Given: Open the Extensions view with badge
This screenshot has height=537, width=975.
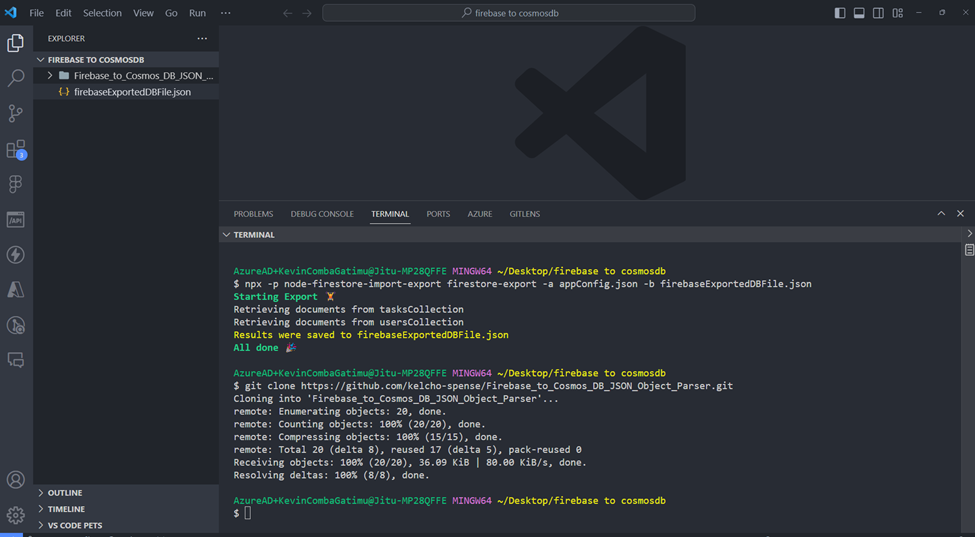Looking at the screenshot, I should 16,149.
